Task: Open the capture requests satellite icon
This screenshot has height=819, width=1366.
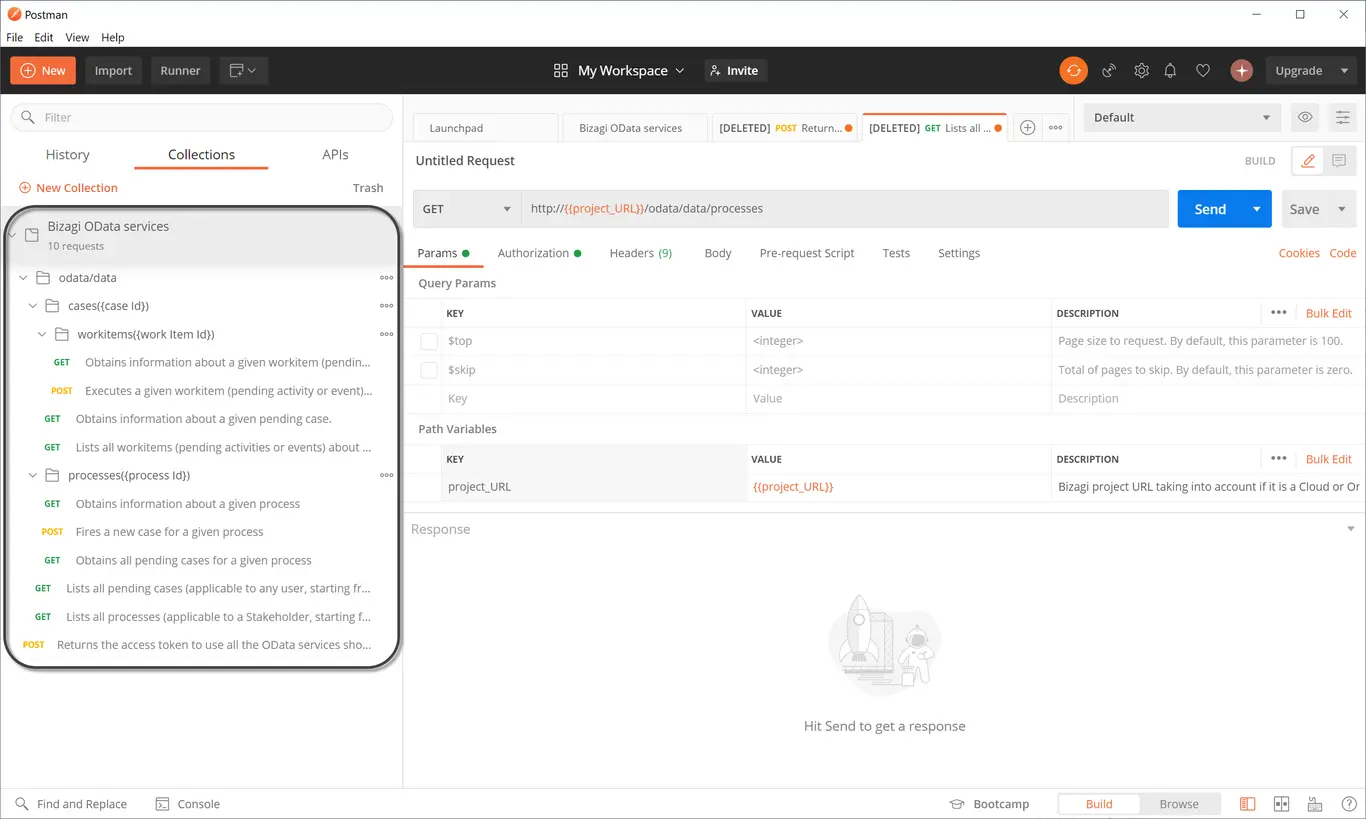Action: (x=1109, y=71)
